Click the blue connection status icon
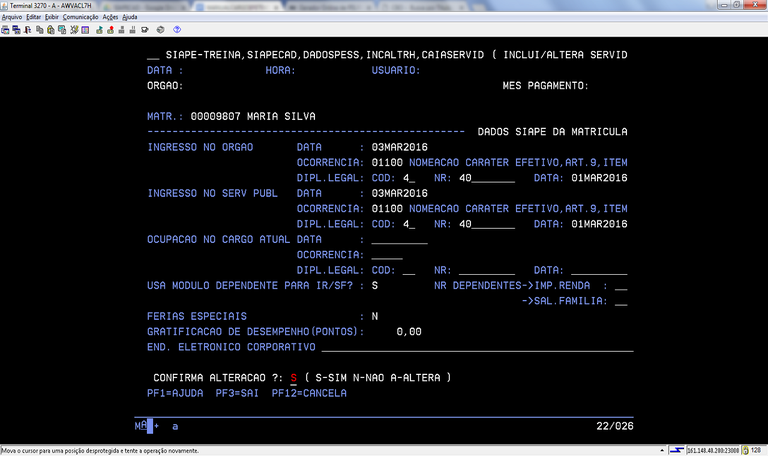The width and height of the screenshot is (768, 456). pyautogui.click(x=676, y=450)
